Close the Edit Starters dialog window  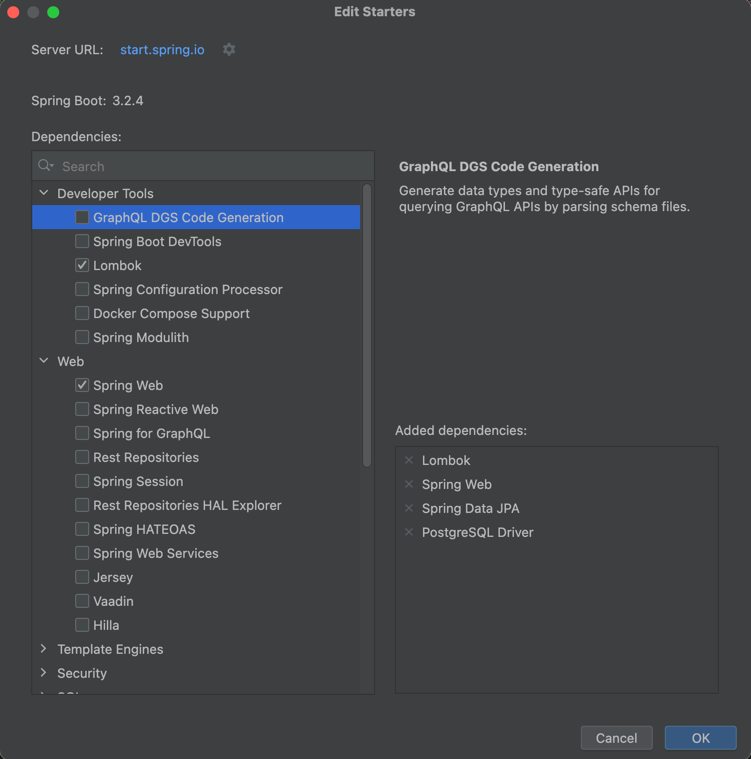(x=13, y=12)
